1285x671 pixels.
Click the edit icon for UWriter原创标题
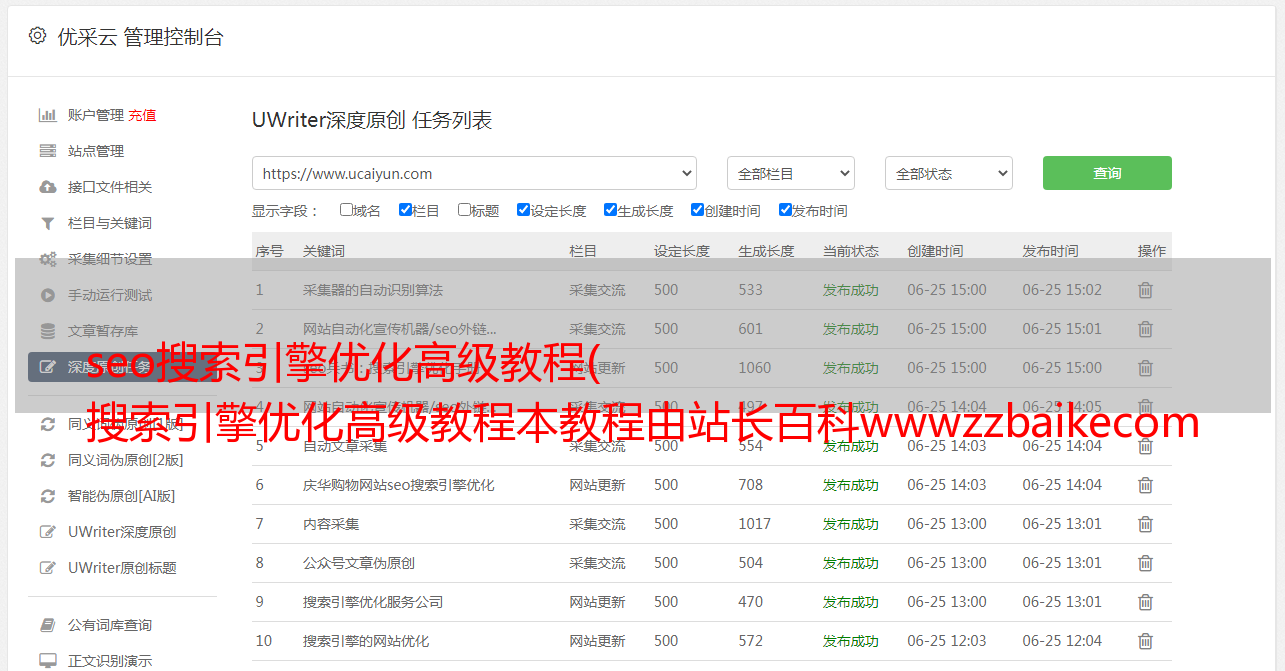tap(47, 568)
